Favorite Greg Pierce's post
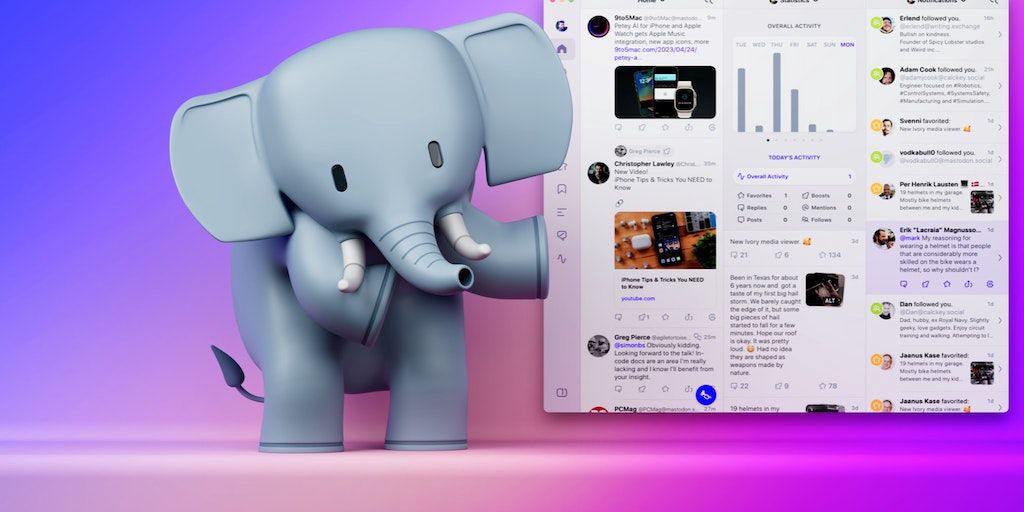The image size is (1024, 512). coord(665,389)
